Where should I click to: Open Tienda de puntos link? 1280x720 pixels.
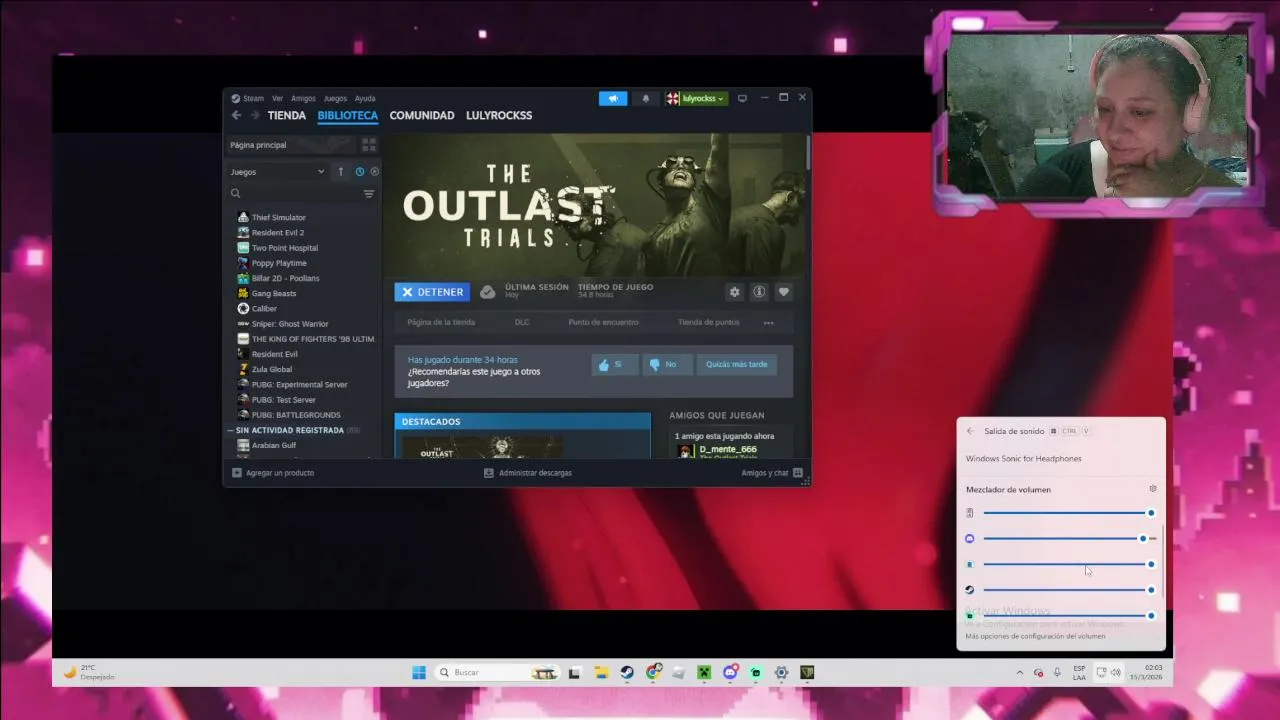click(x=709, y=323)
